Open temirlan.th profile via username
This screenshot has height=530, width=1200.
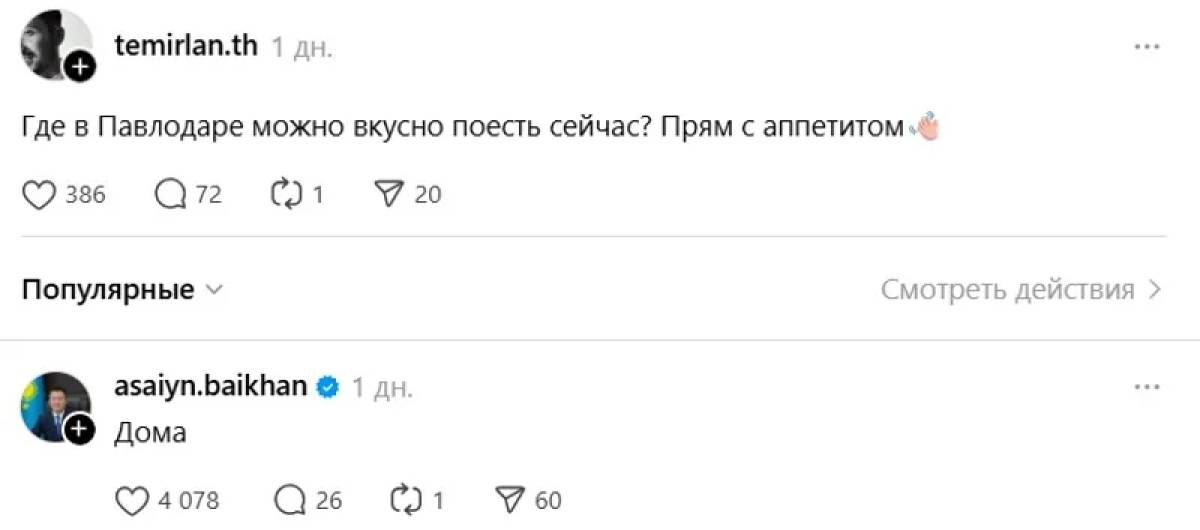(188, 48)
